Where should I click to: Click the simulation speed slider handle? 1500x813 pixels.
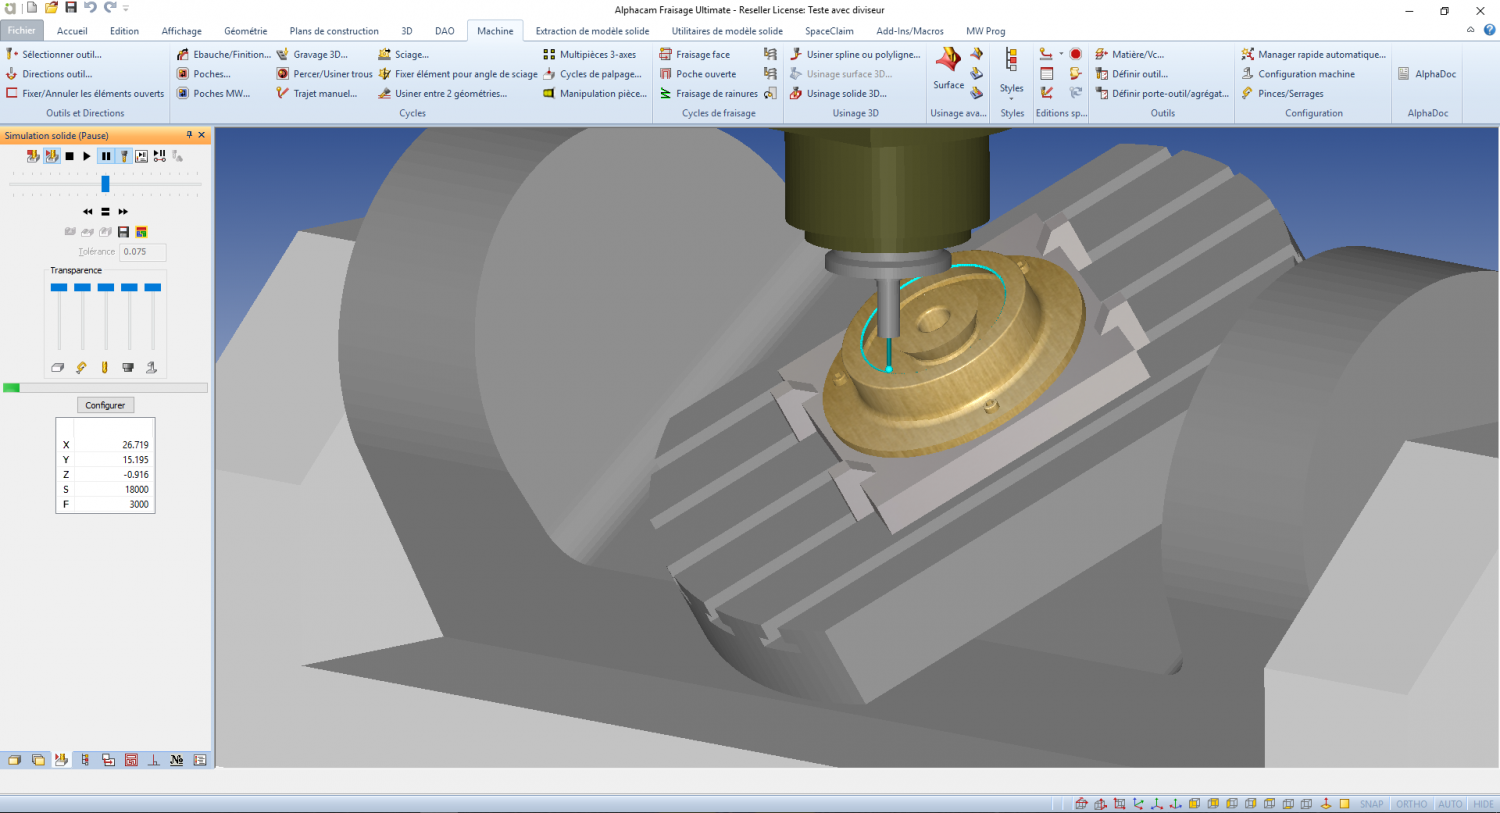(105, 184)
